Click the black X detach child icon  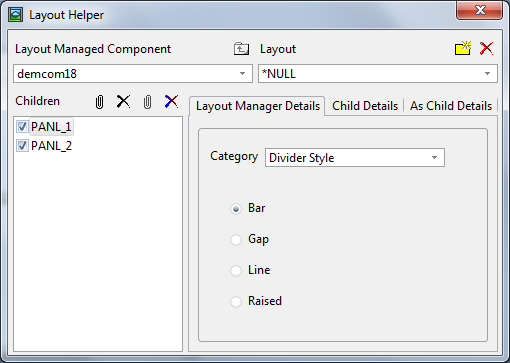[123, 101]
